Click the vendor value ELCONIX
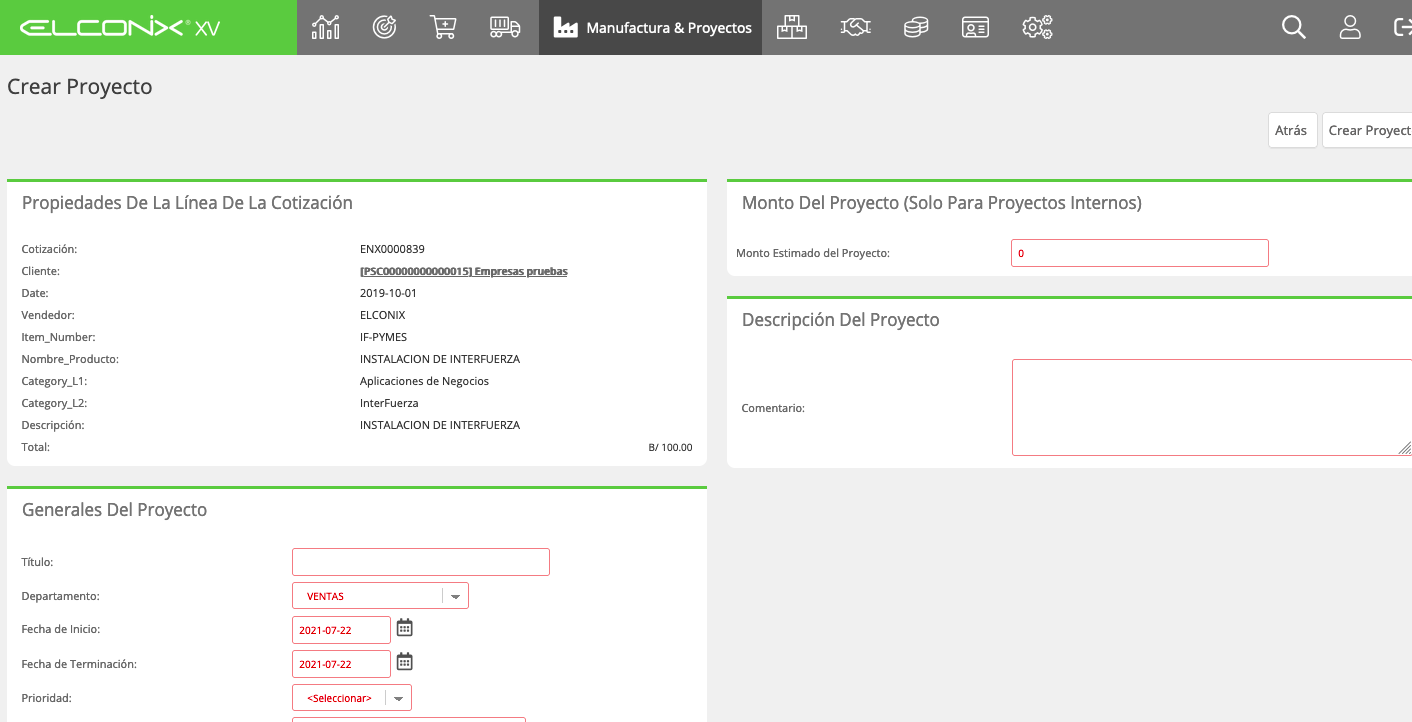 382,315
